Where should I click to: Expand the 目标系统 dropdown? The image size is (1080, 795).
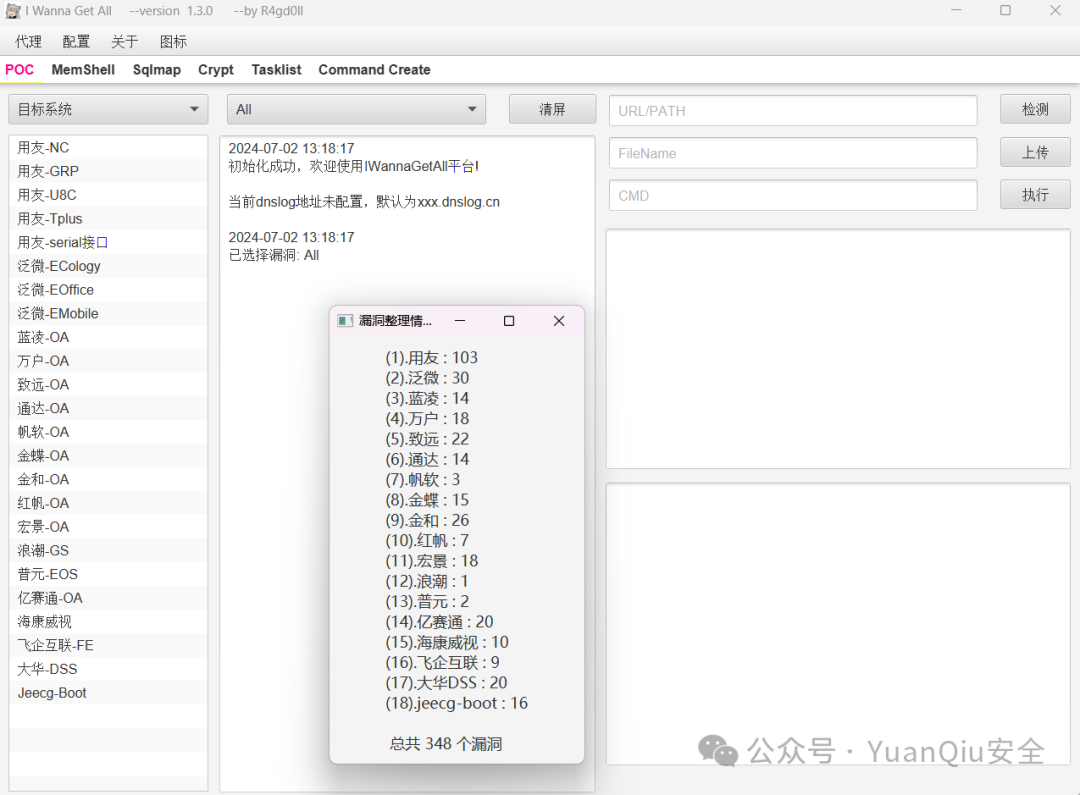click(x=108, y=110)
